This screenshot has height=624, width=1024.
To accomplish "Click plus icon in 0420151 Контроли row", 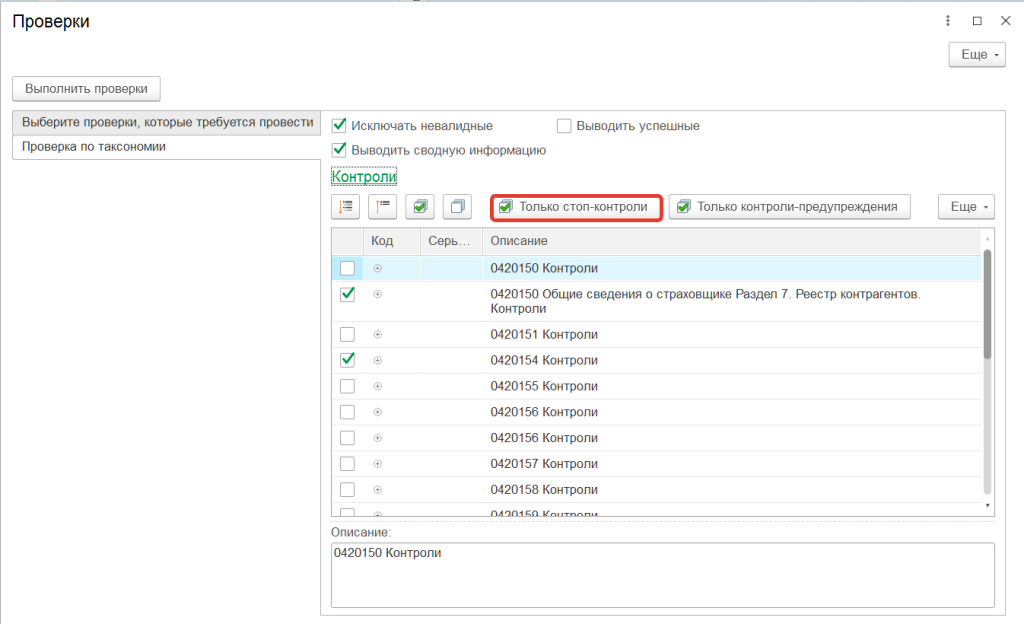I will point(378,334).
